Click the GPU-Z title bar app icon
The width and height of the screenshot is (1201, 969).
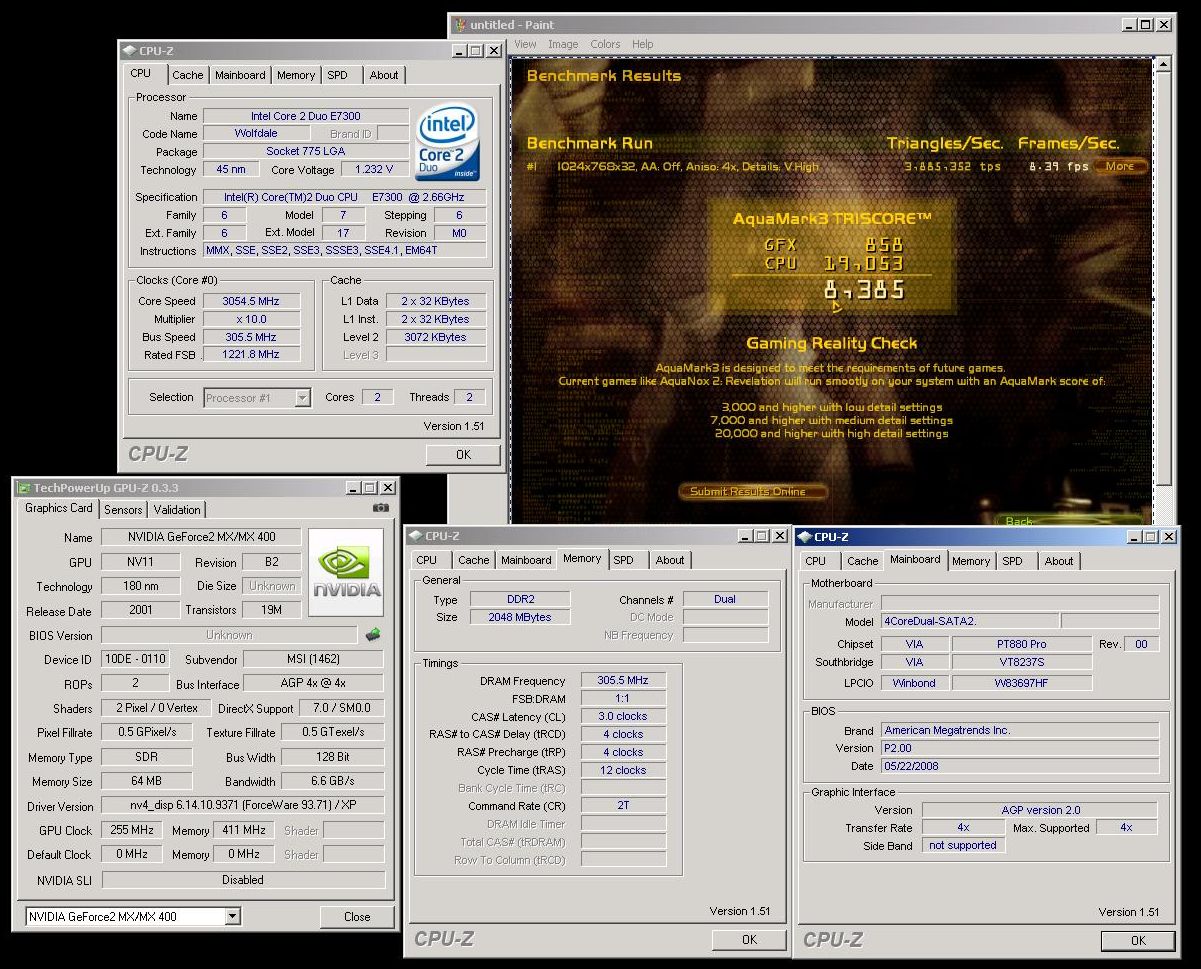point(24,488)
